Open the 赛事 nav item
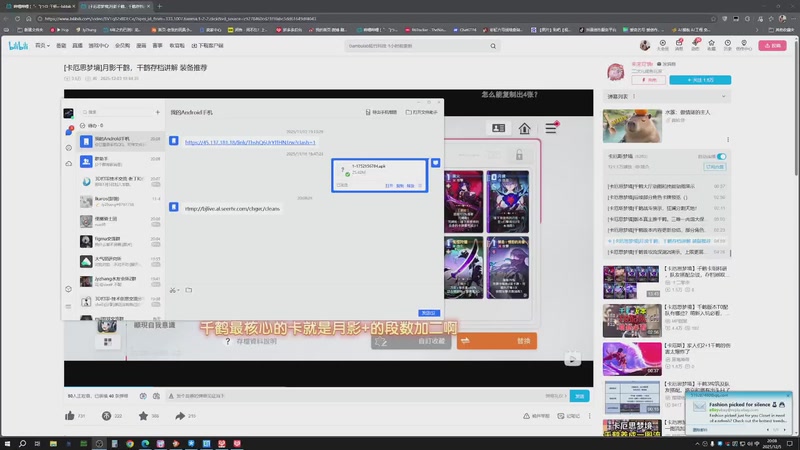The width and height of the screenshot is (800, 450). (x=158, y=46)
